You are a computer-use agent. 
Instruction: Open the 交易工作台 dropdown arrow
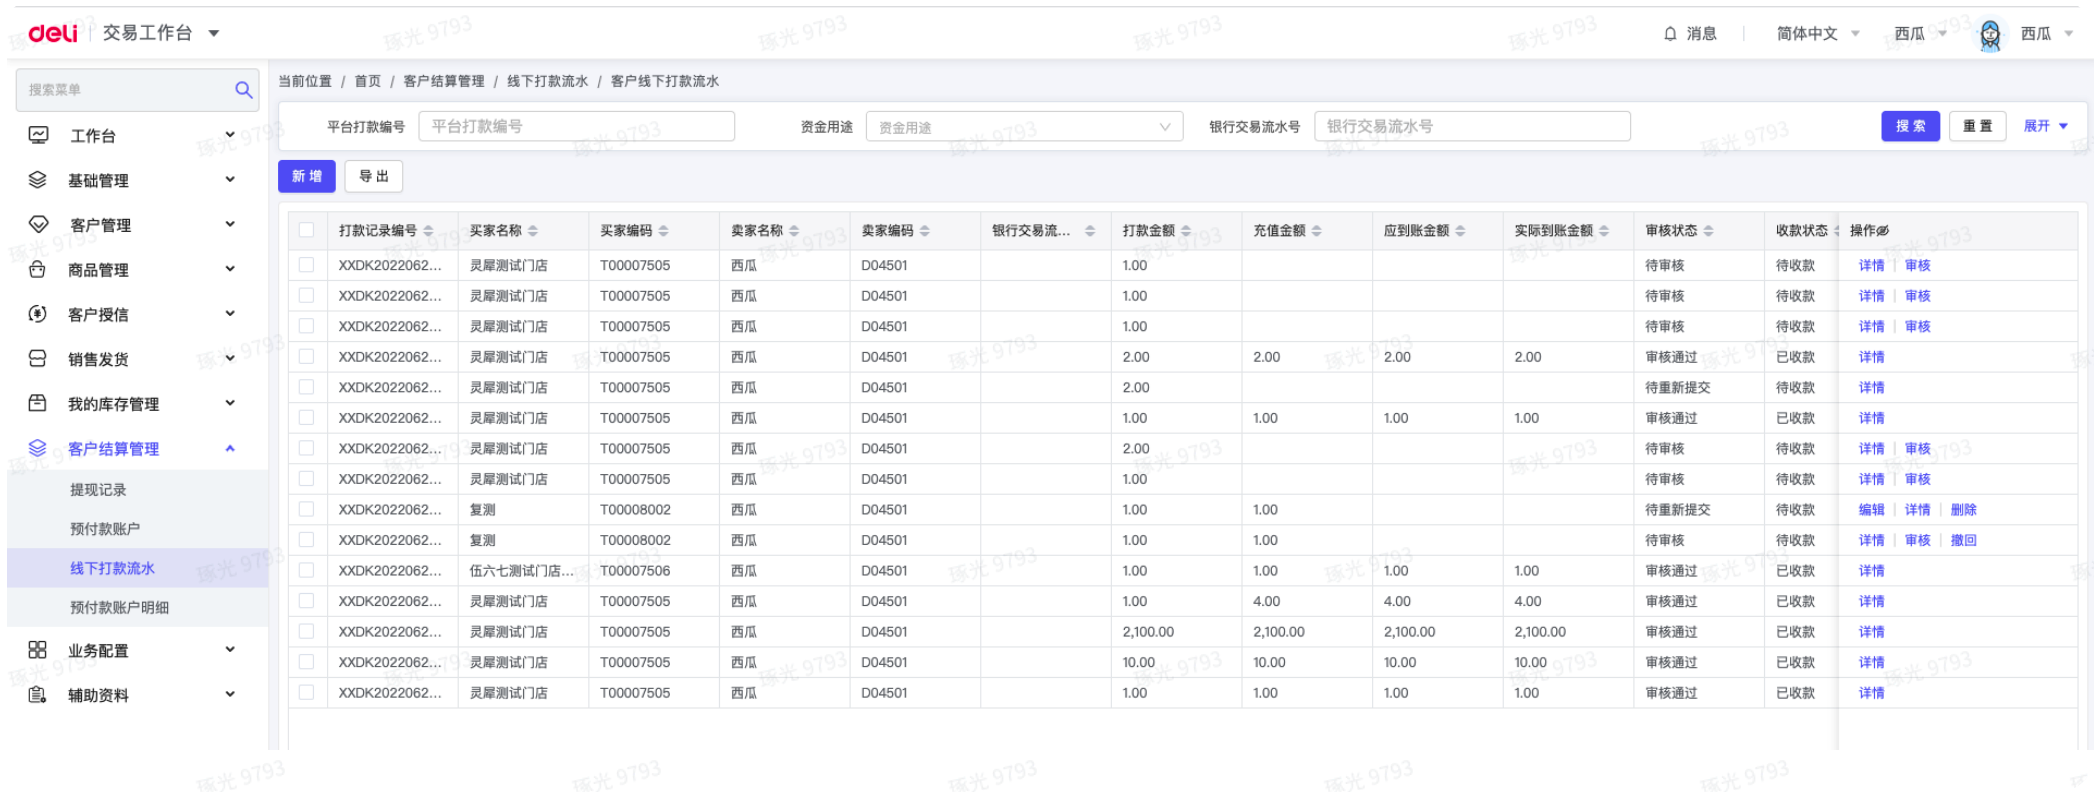[x=214, y=34]
